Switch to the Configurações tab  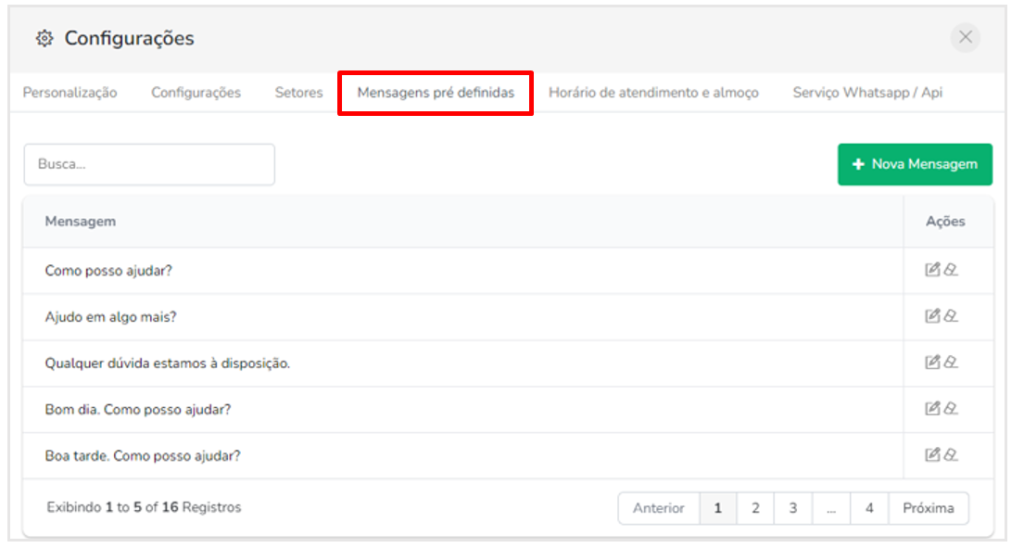[196, 93]
